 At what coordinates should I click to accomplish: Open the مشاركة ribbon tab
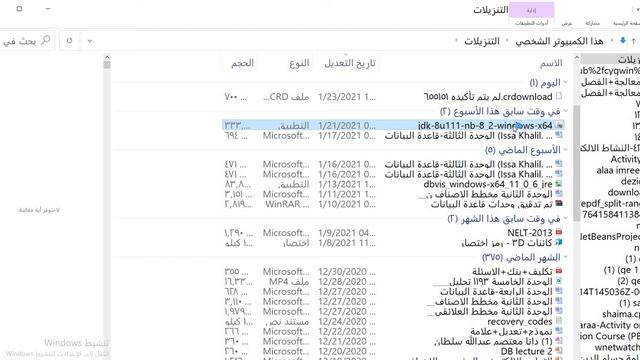[x=592, y=23]
